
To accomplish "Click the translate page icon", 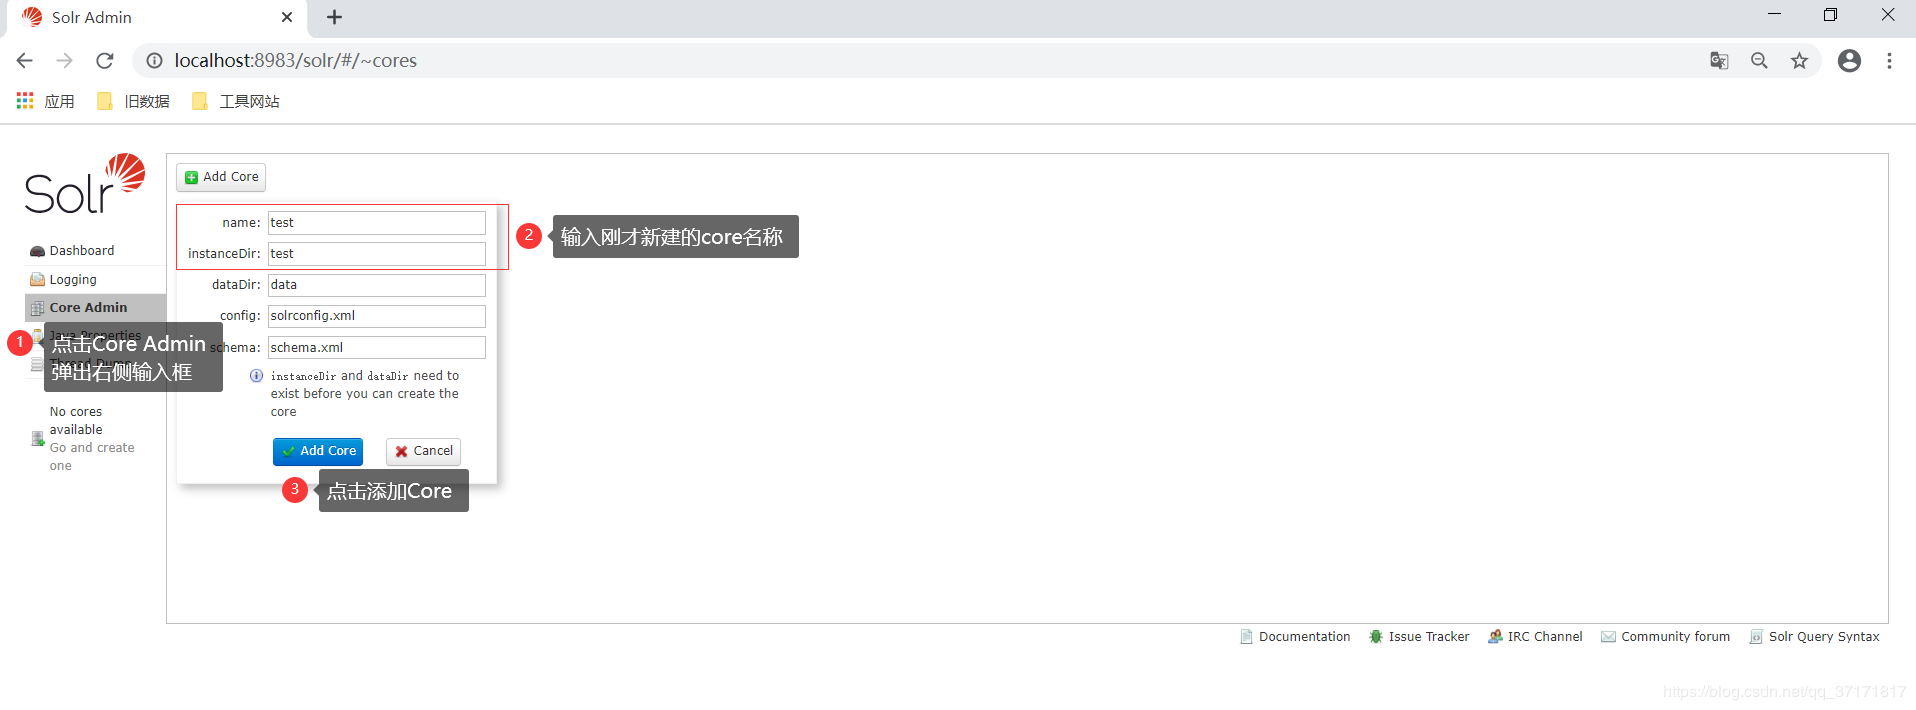I will point(1719,61).
